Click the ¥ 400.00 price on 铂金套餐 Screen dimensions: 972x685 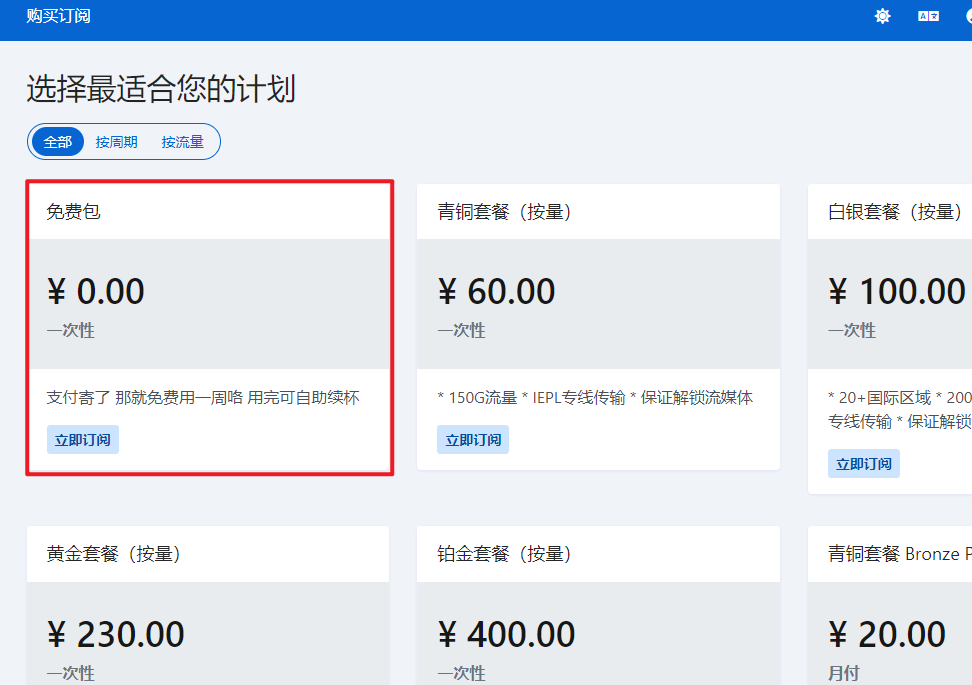pos(507,634)
